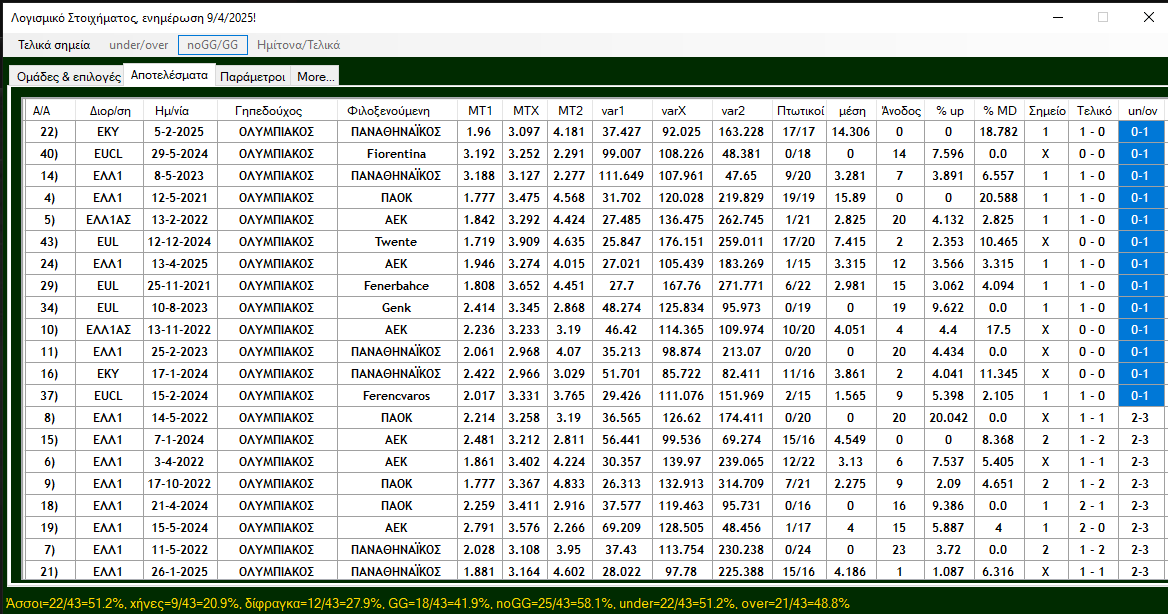The width and height of the screenshot is (1168, 614).
Task: Switch to the Παράμετροι tab
Action: click(x=252, y=77)
